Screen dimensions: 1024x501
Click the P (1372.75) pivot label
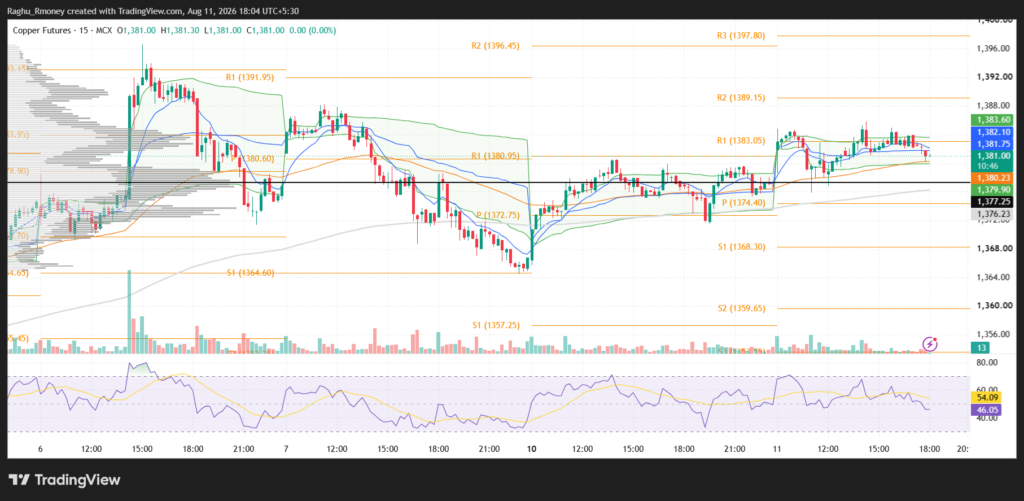point(498,214)
